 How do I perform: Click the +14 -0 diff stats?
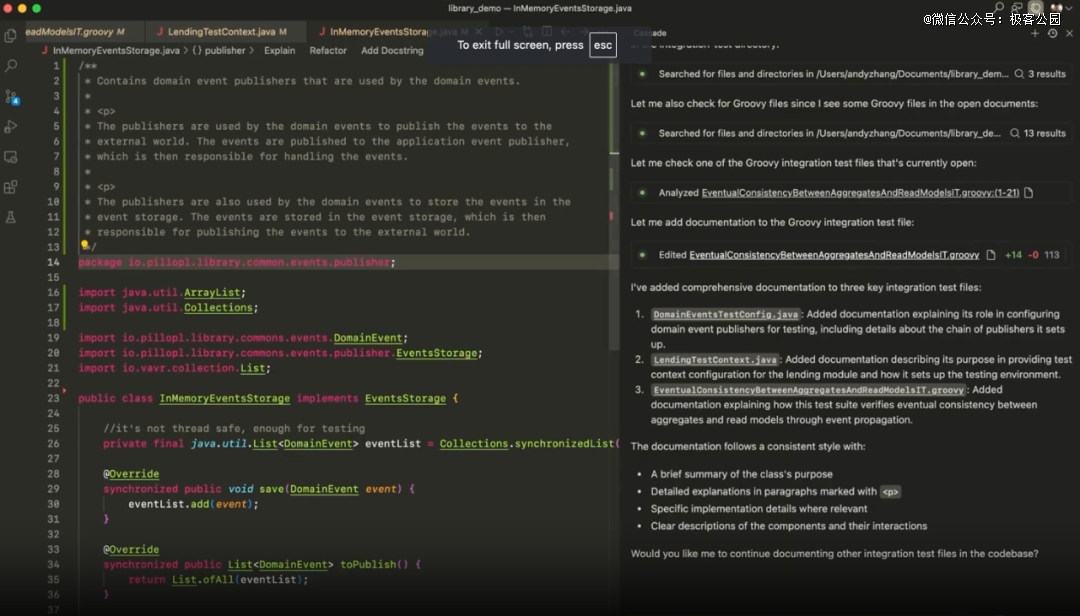coord(1021,255)
